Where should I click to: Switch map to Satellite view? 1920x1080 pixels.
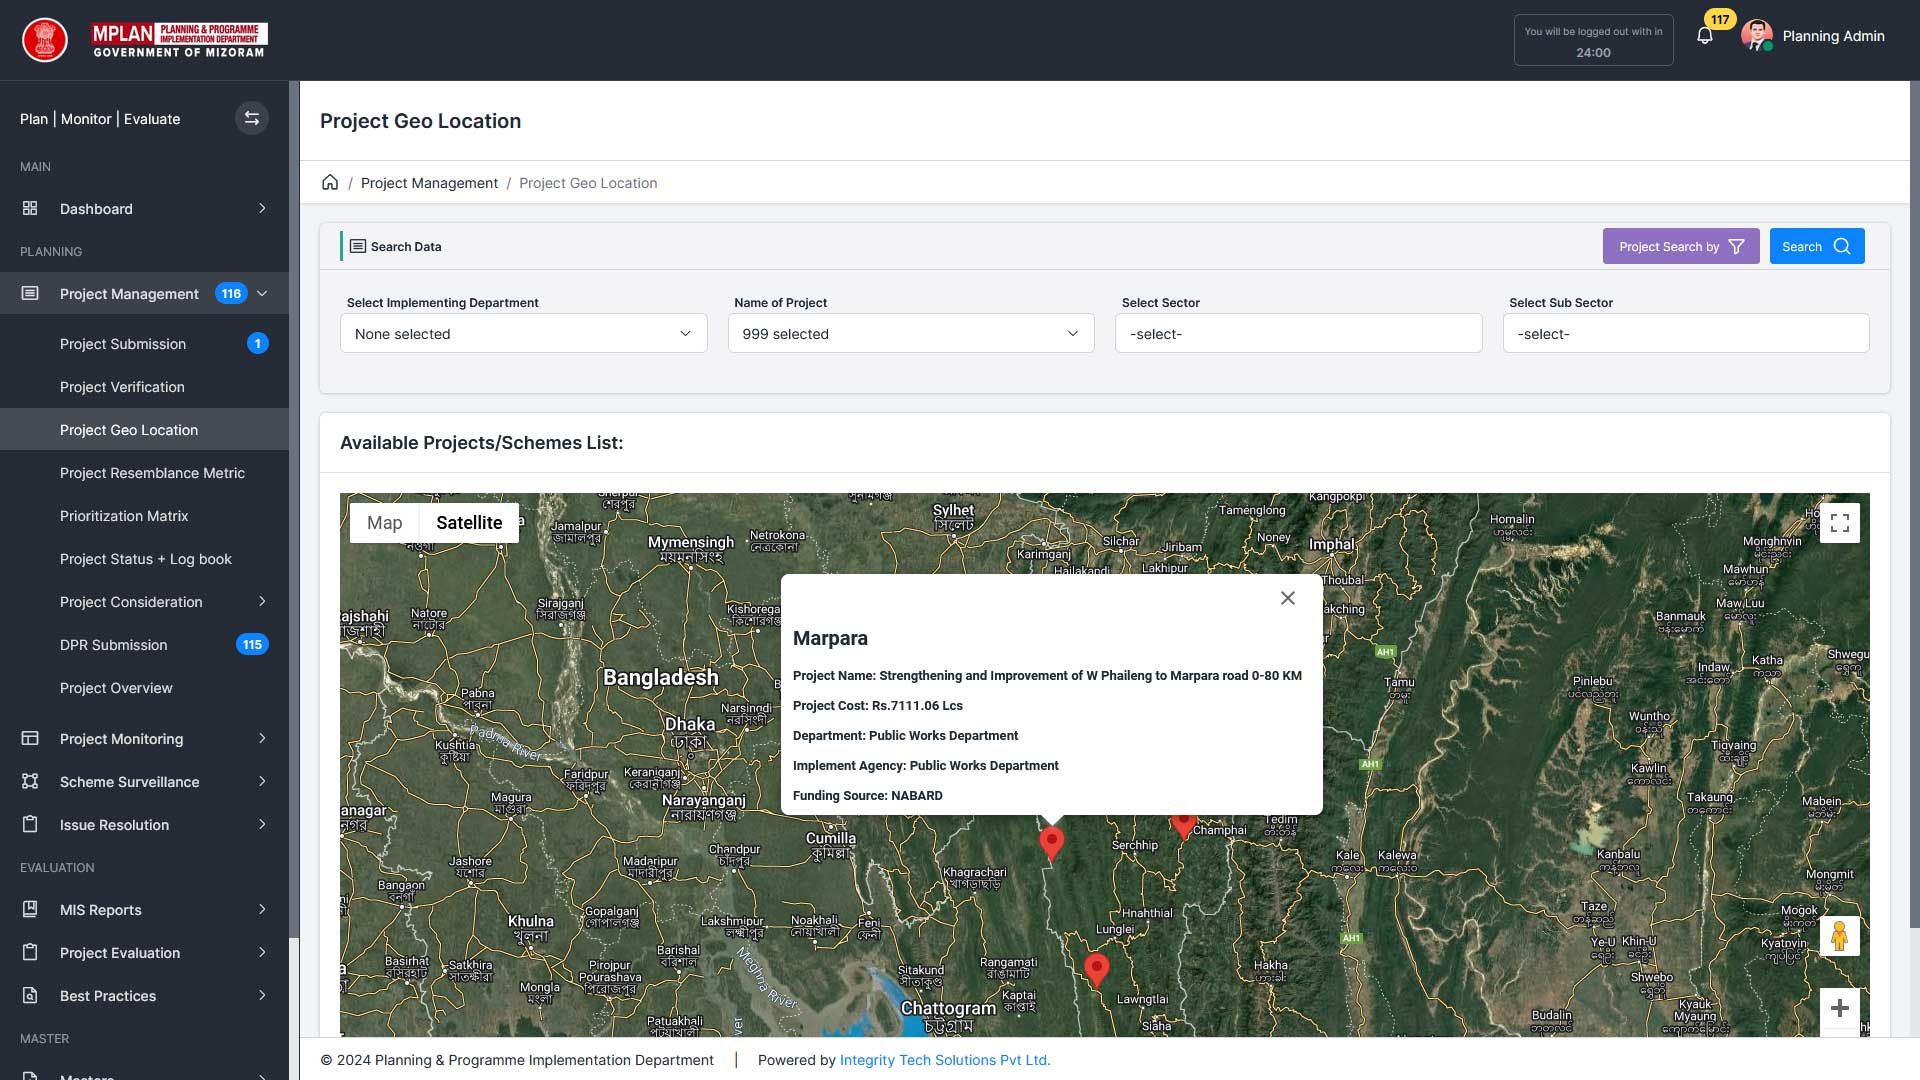[x=469, y=523]
